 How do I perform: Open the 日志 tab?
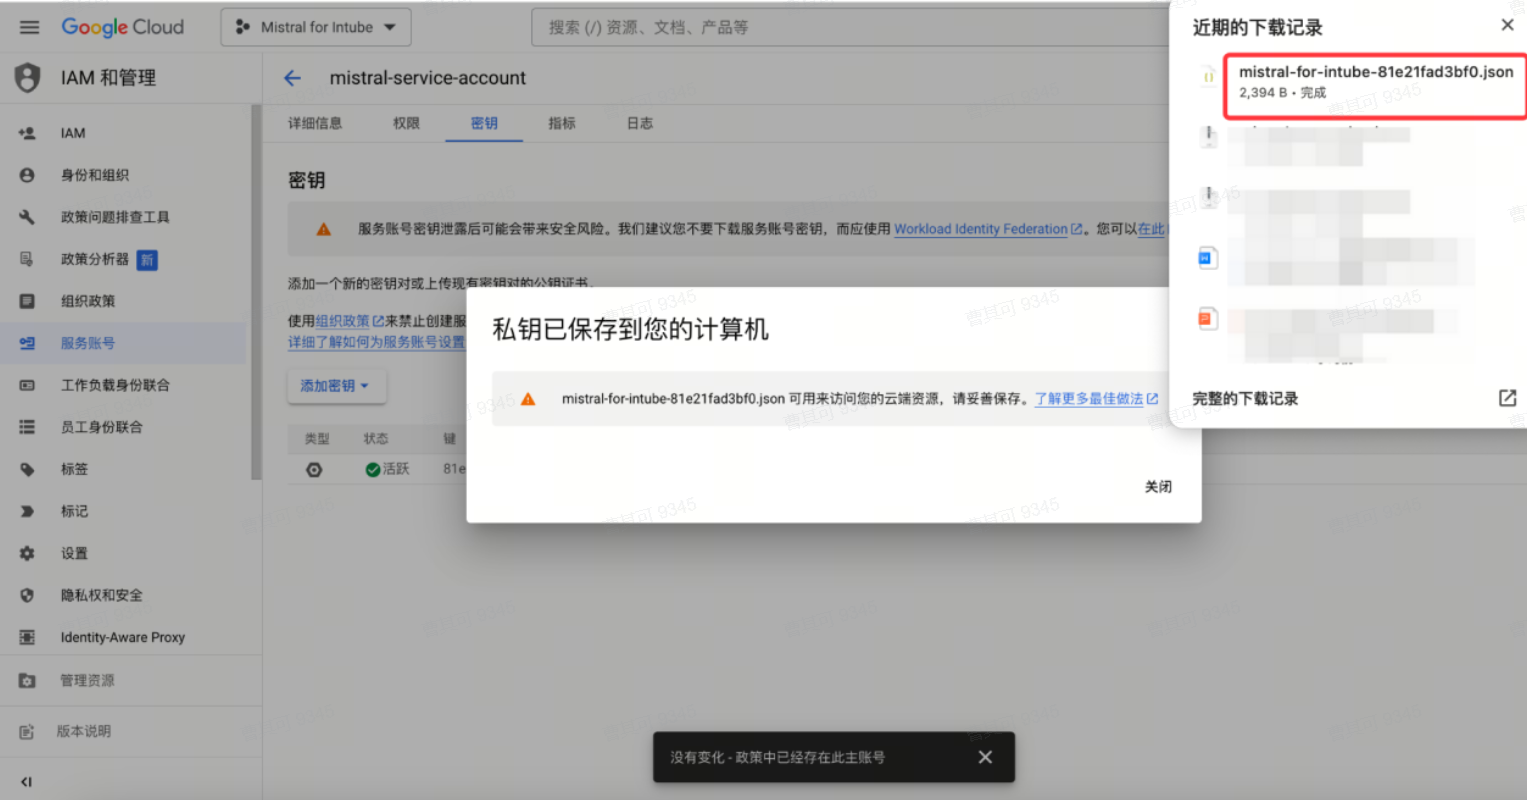click(x=640, y=123)
